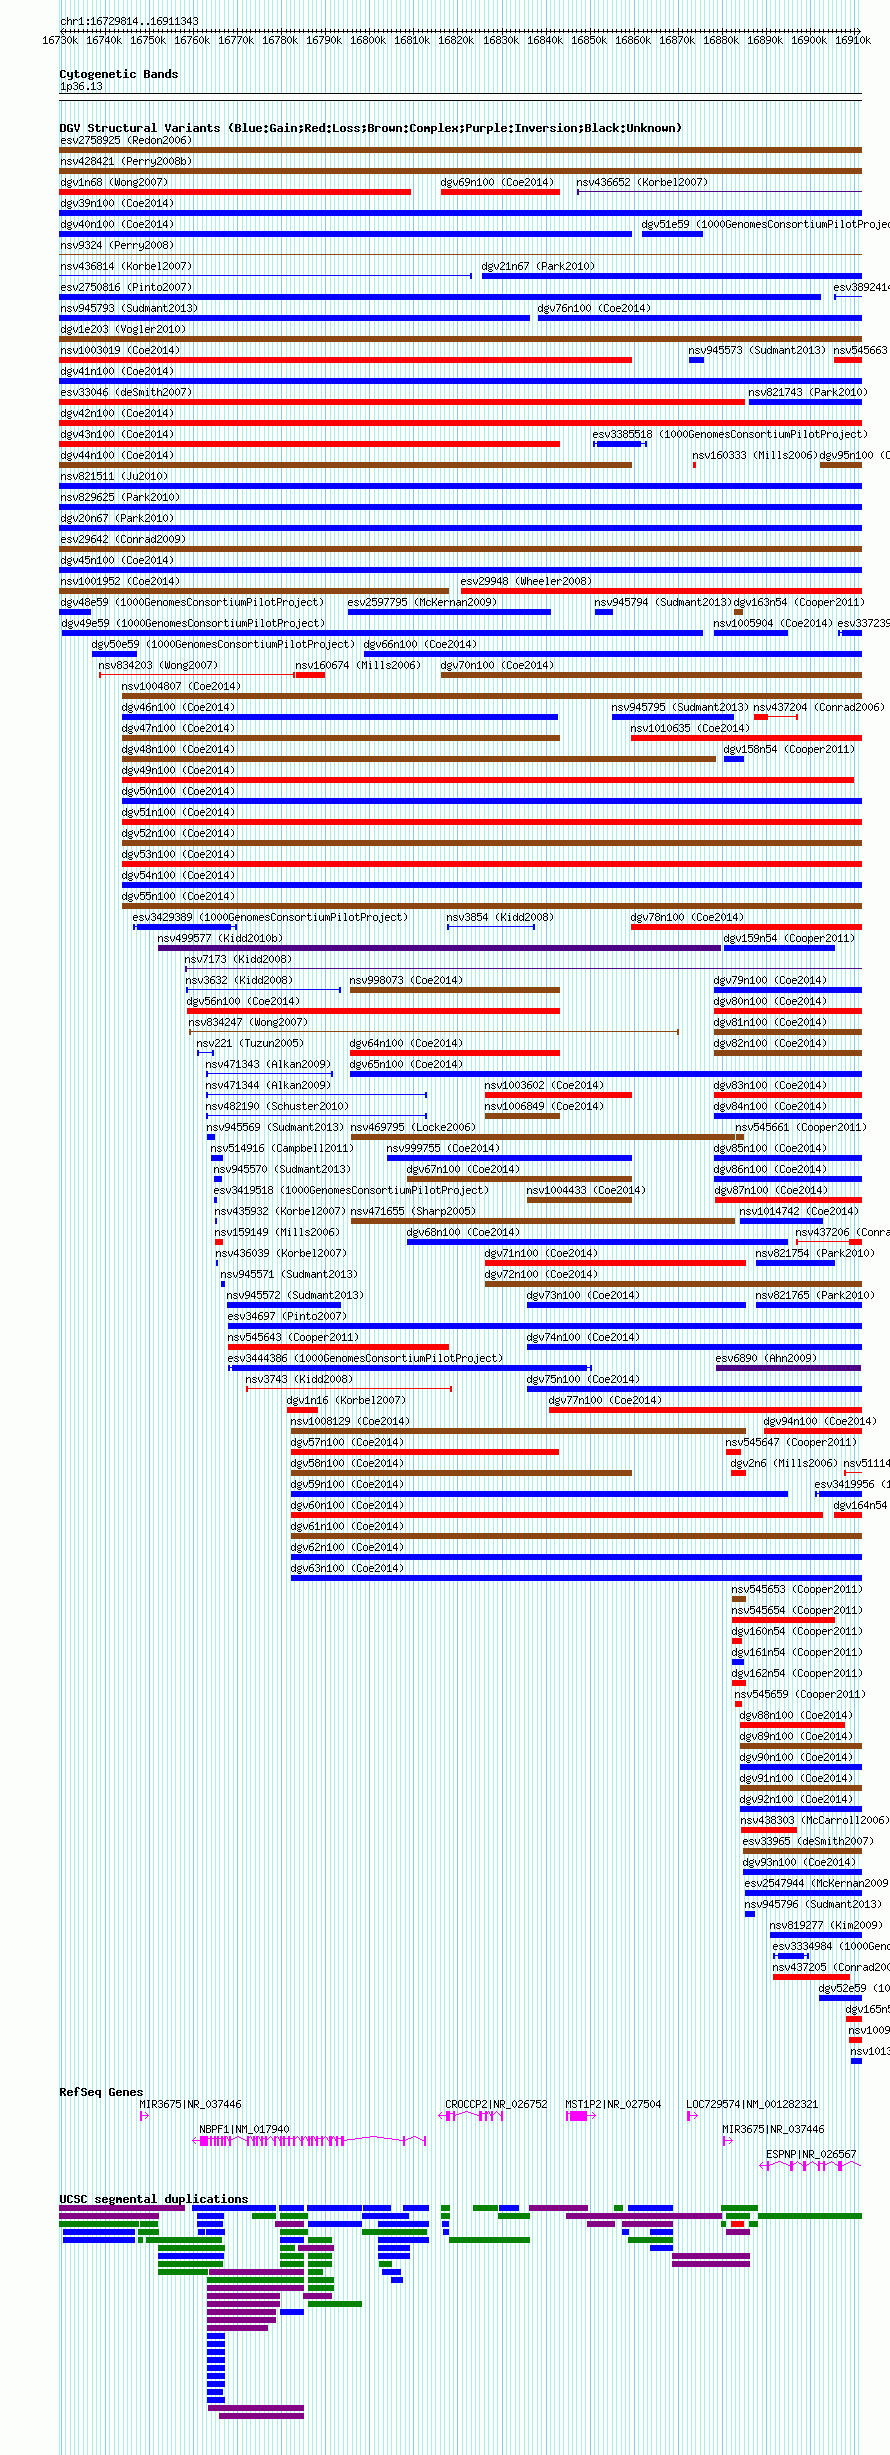Click the dgv1n68 (Wong2007) label

[114, 182]
